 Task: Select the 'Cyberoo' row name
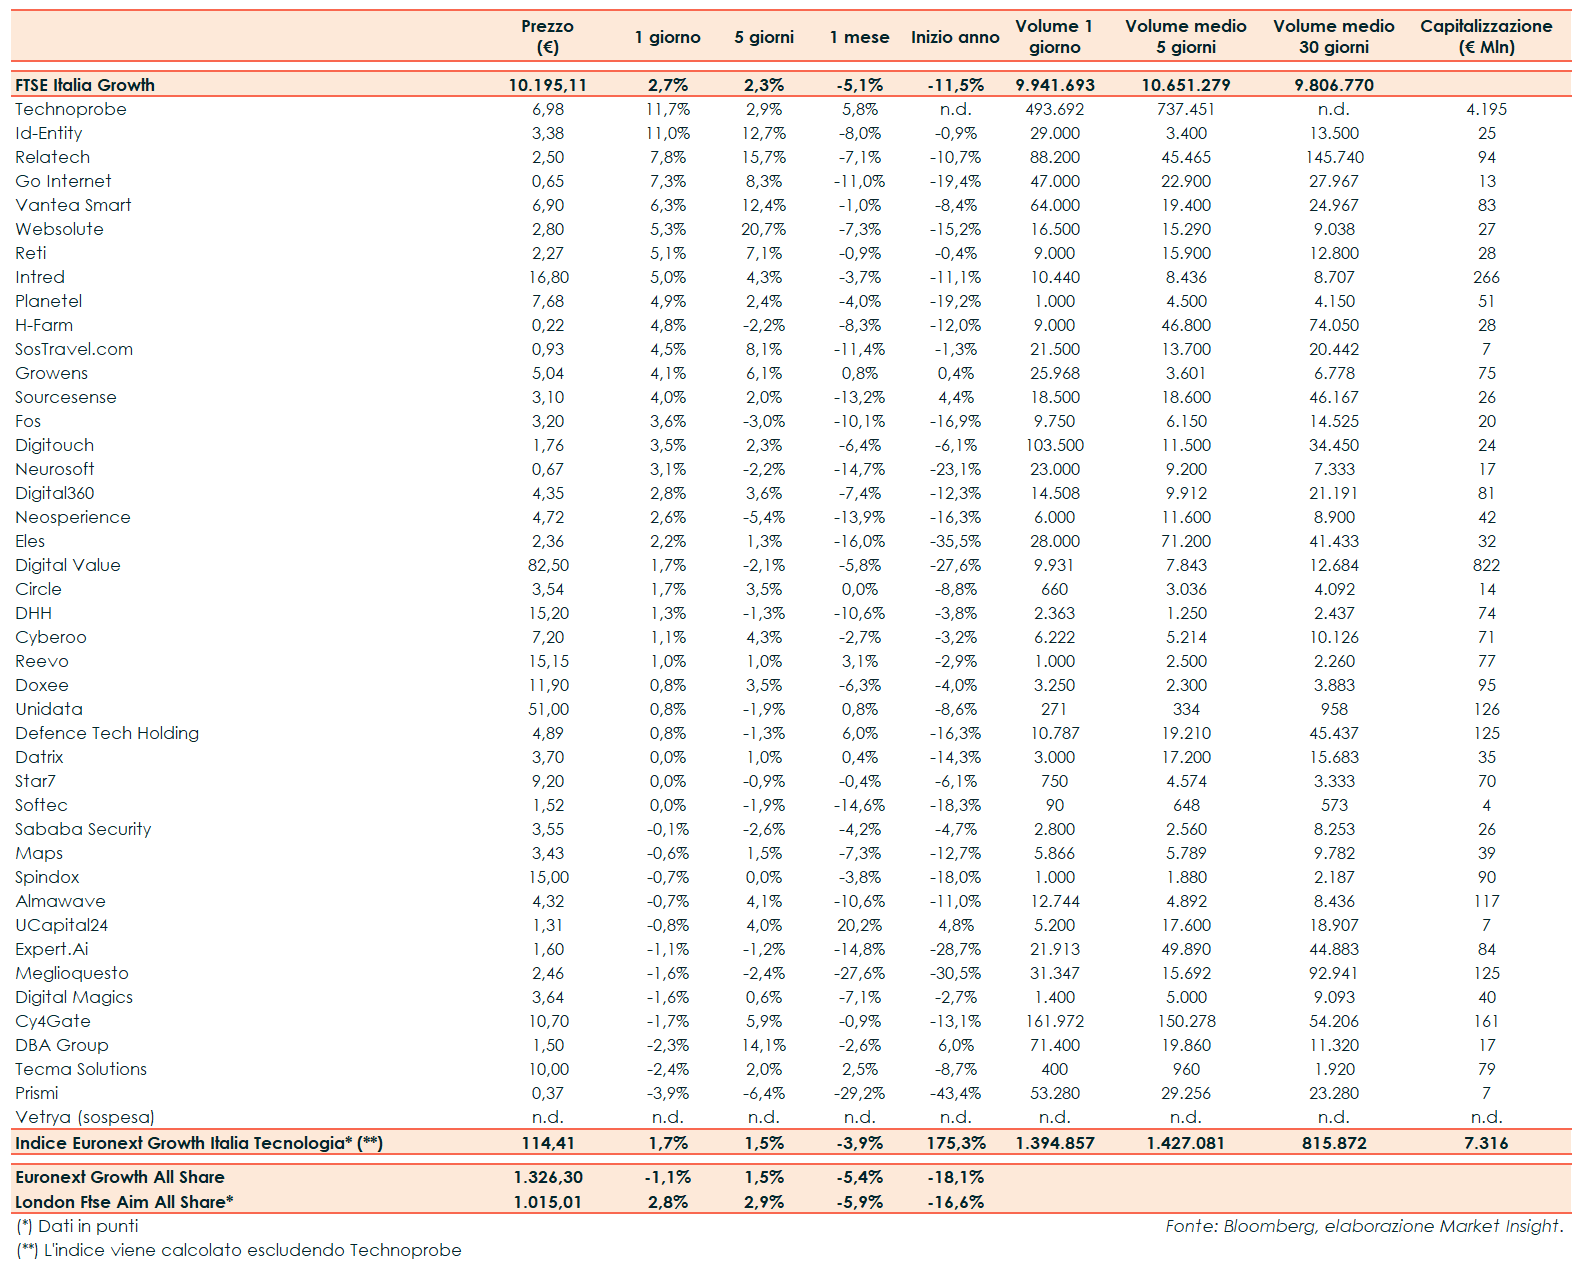(x=51, y=637)
